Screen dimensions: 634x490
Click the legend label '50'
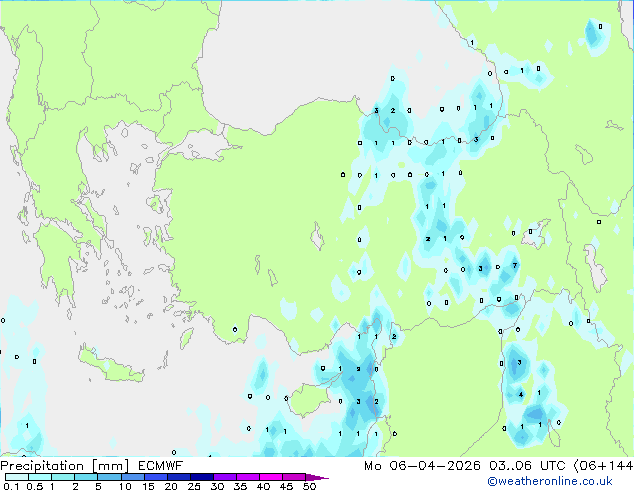point(310,486)
